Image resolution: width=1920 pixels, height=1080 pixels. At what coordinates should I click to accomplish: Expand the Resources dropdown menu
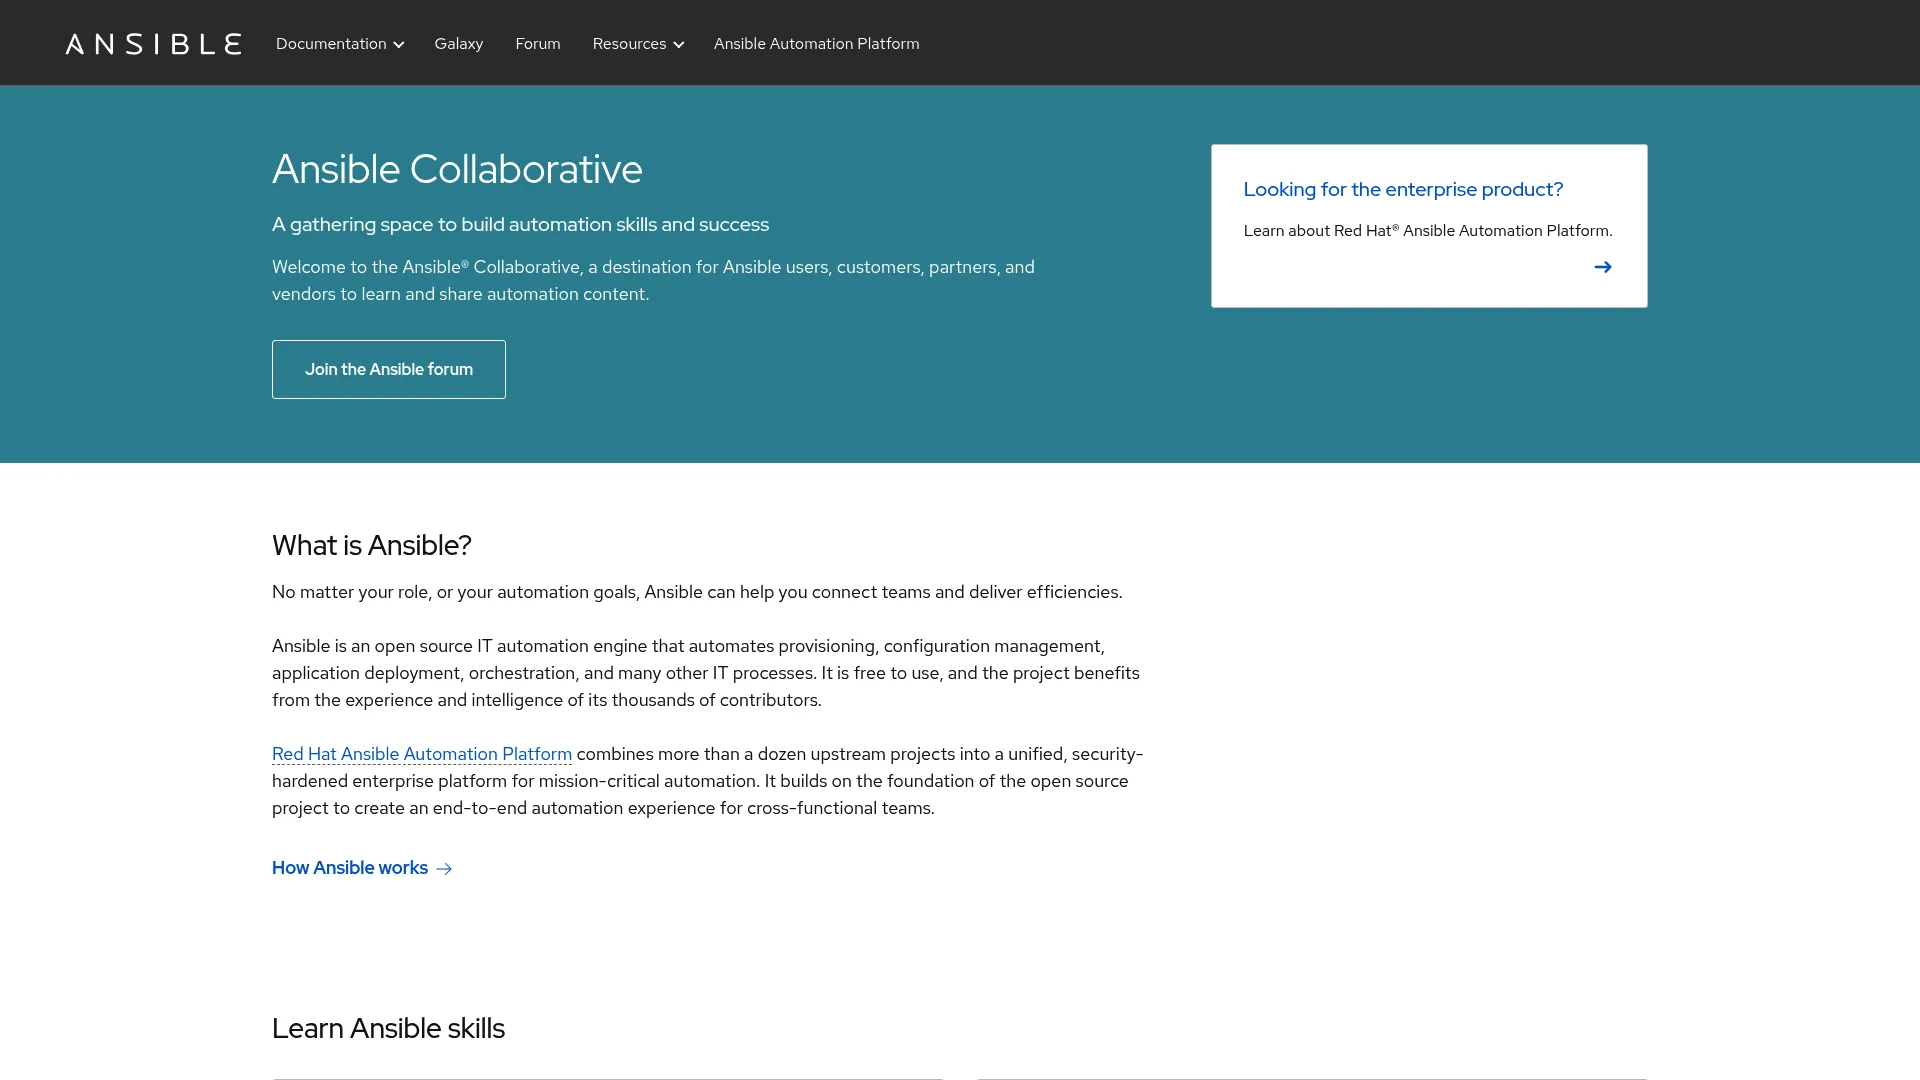pyautogui.click(x=638, y=43)
